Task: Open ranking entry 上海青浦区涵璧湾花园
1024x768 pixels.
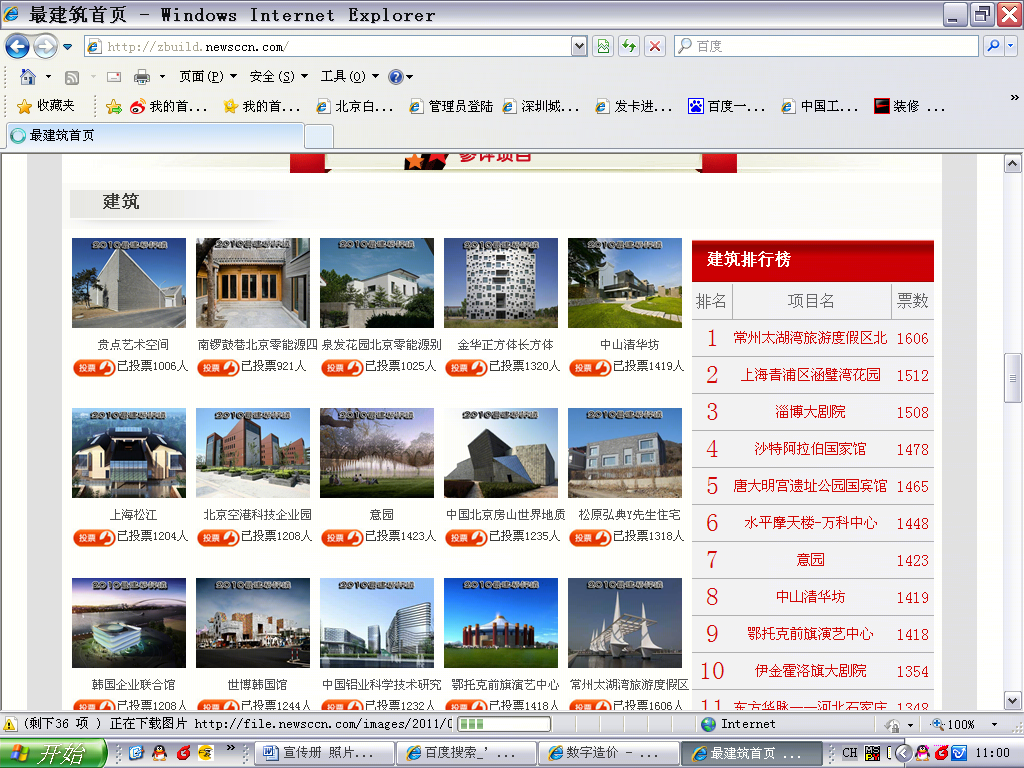Action: [x=810, y=375]
